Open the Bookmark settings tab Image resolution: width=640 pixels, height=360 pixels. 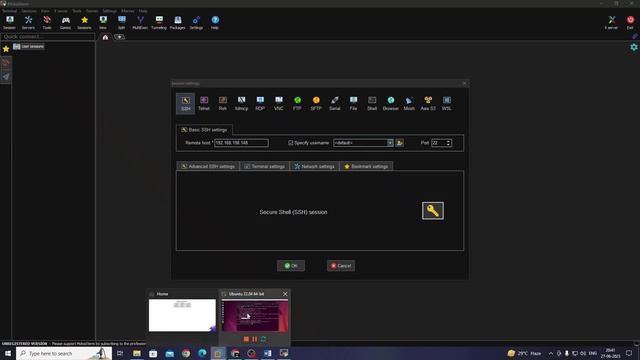point(366,167)
